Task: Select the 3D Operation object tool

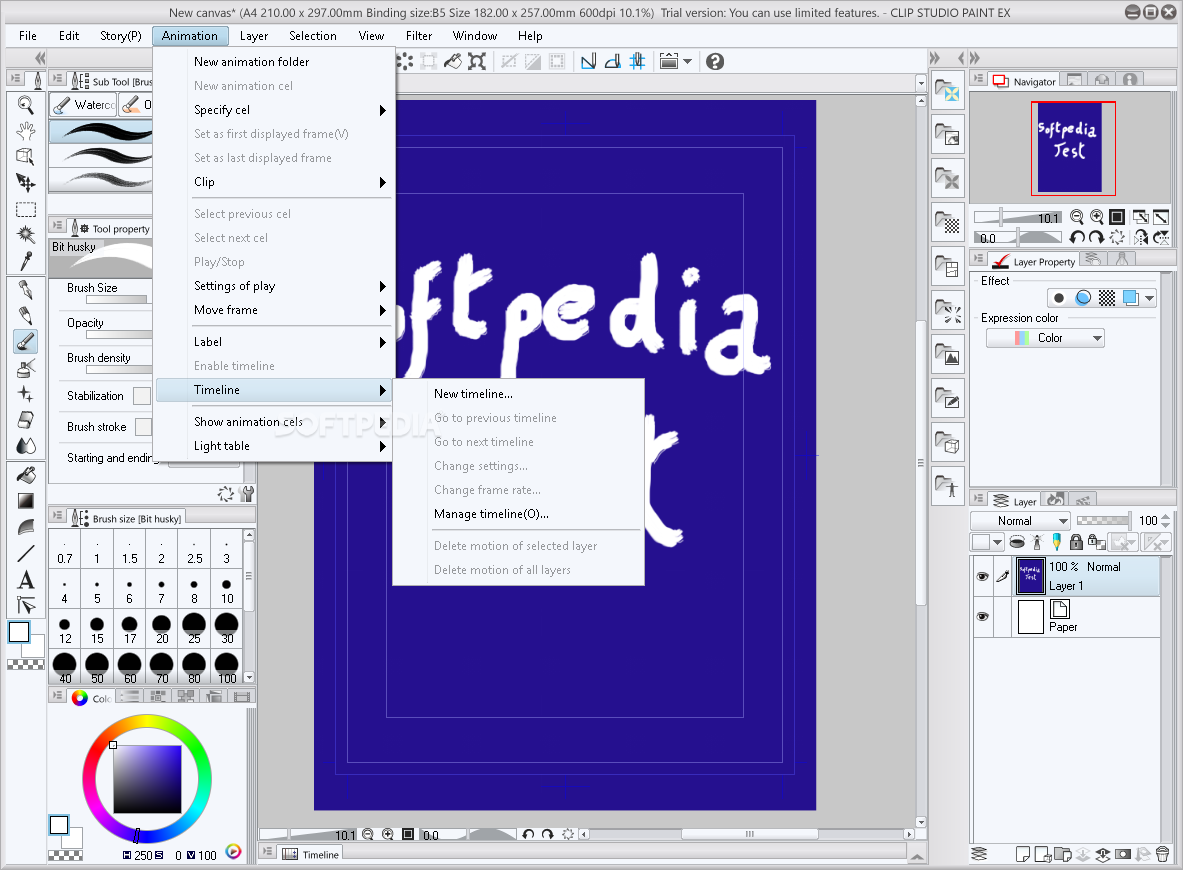Action: click(x=26, y=156)
